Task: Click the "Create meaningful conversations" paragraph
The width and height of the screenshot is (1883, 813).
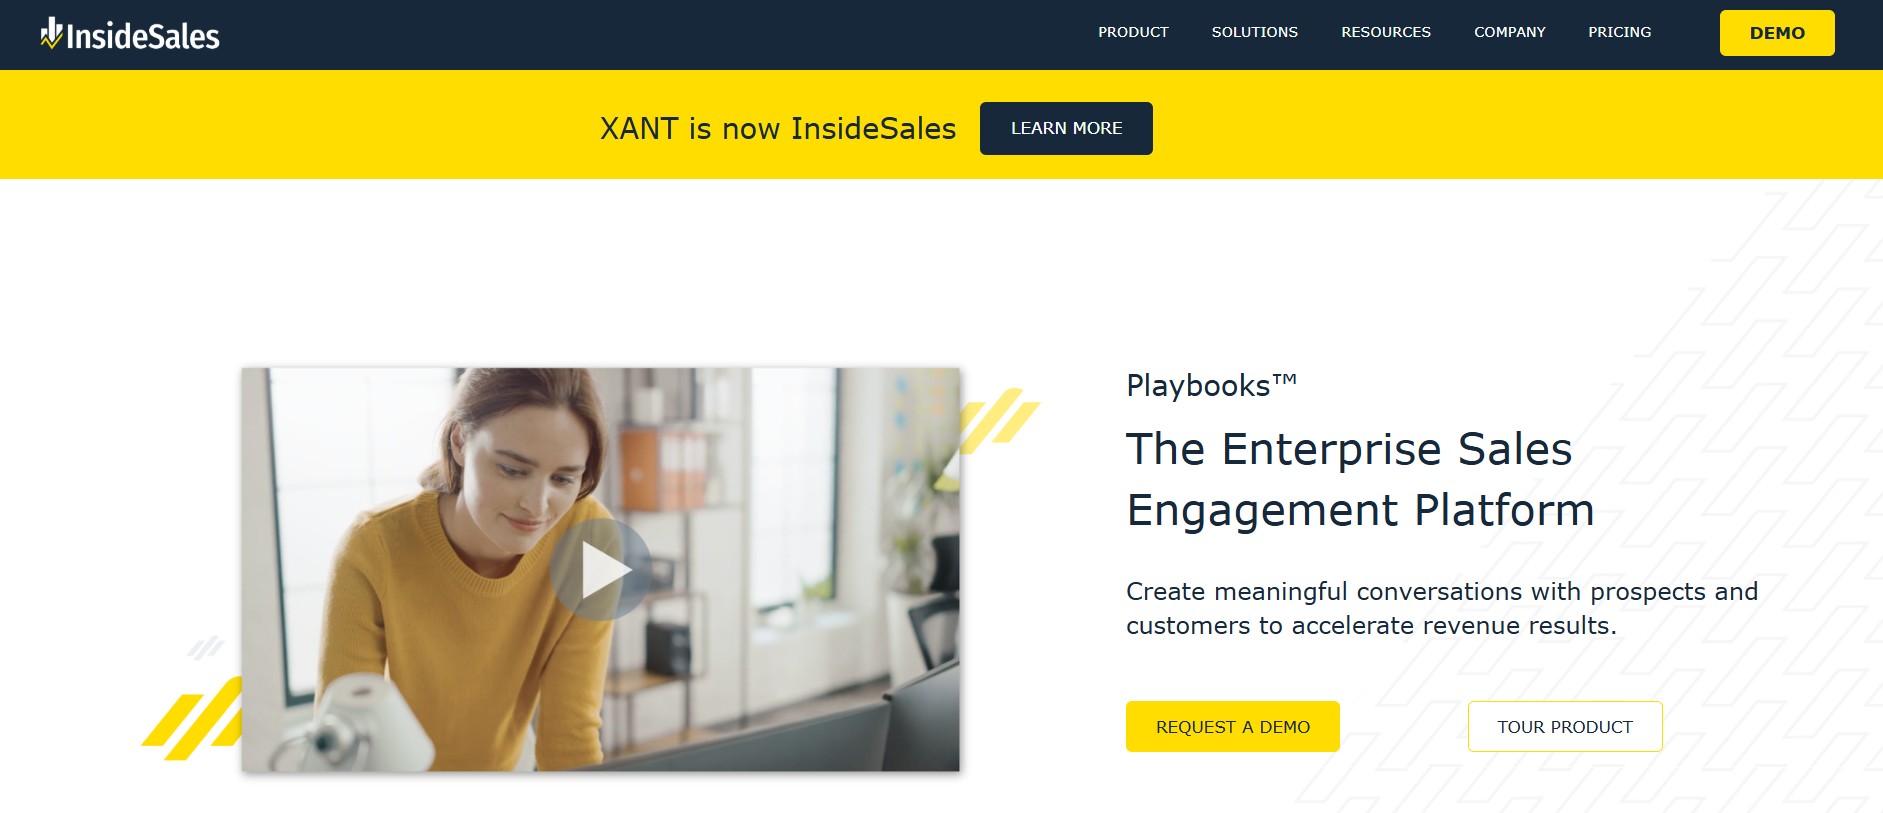Action: click(1442, 608)
